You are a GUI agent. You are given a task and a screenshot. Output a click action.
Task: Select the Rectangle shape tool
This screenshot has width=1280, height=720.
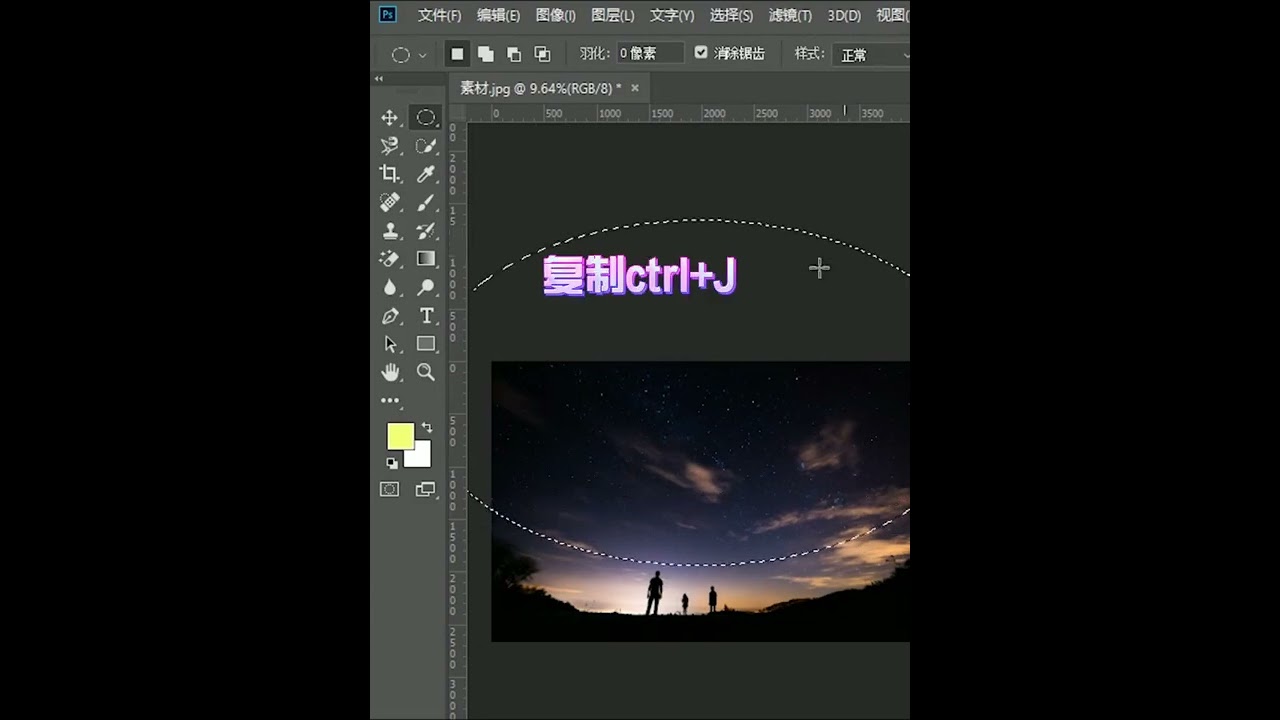click(x=426, y=344)
